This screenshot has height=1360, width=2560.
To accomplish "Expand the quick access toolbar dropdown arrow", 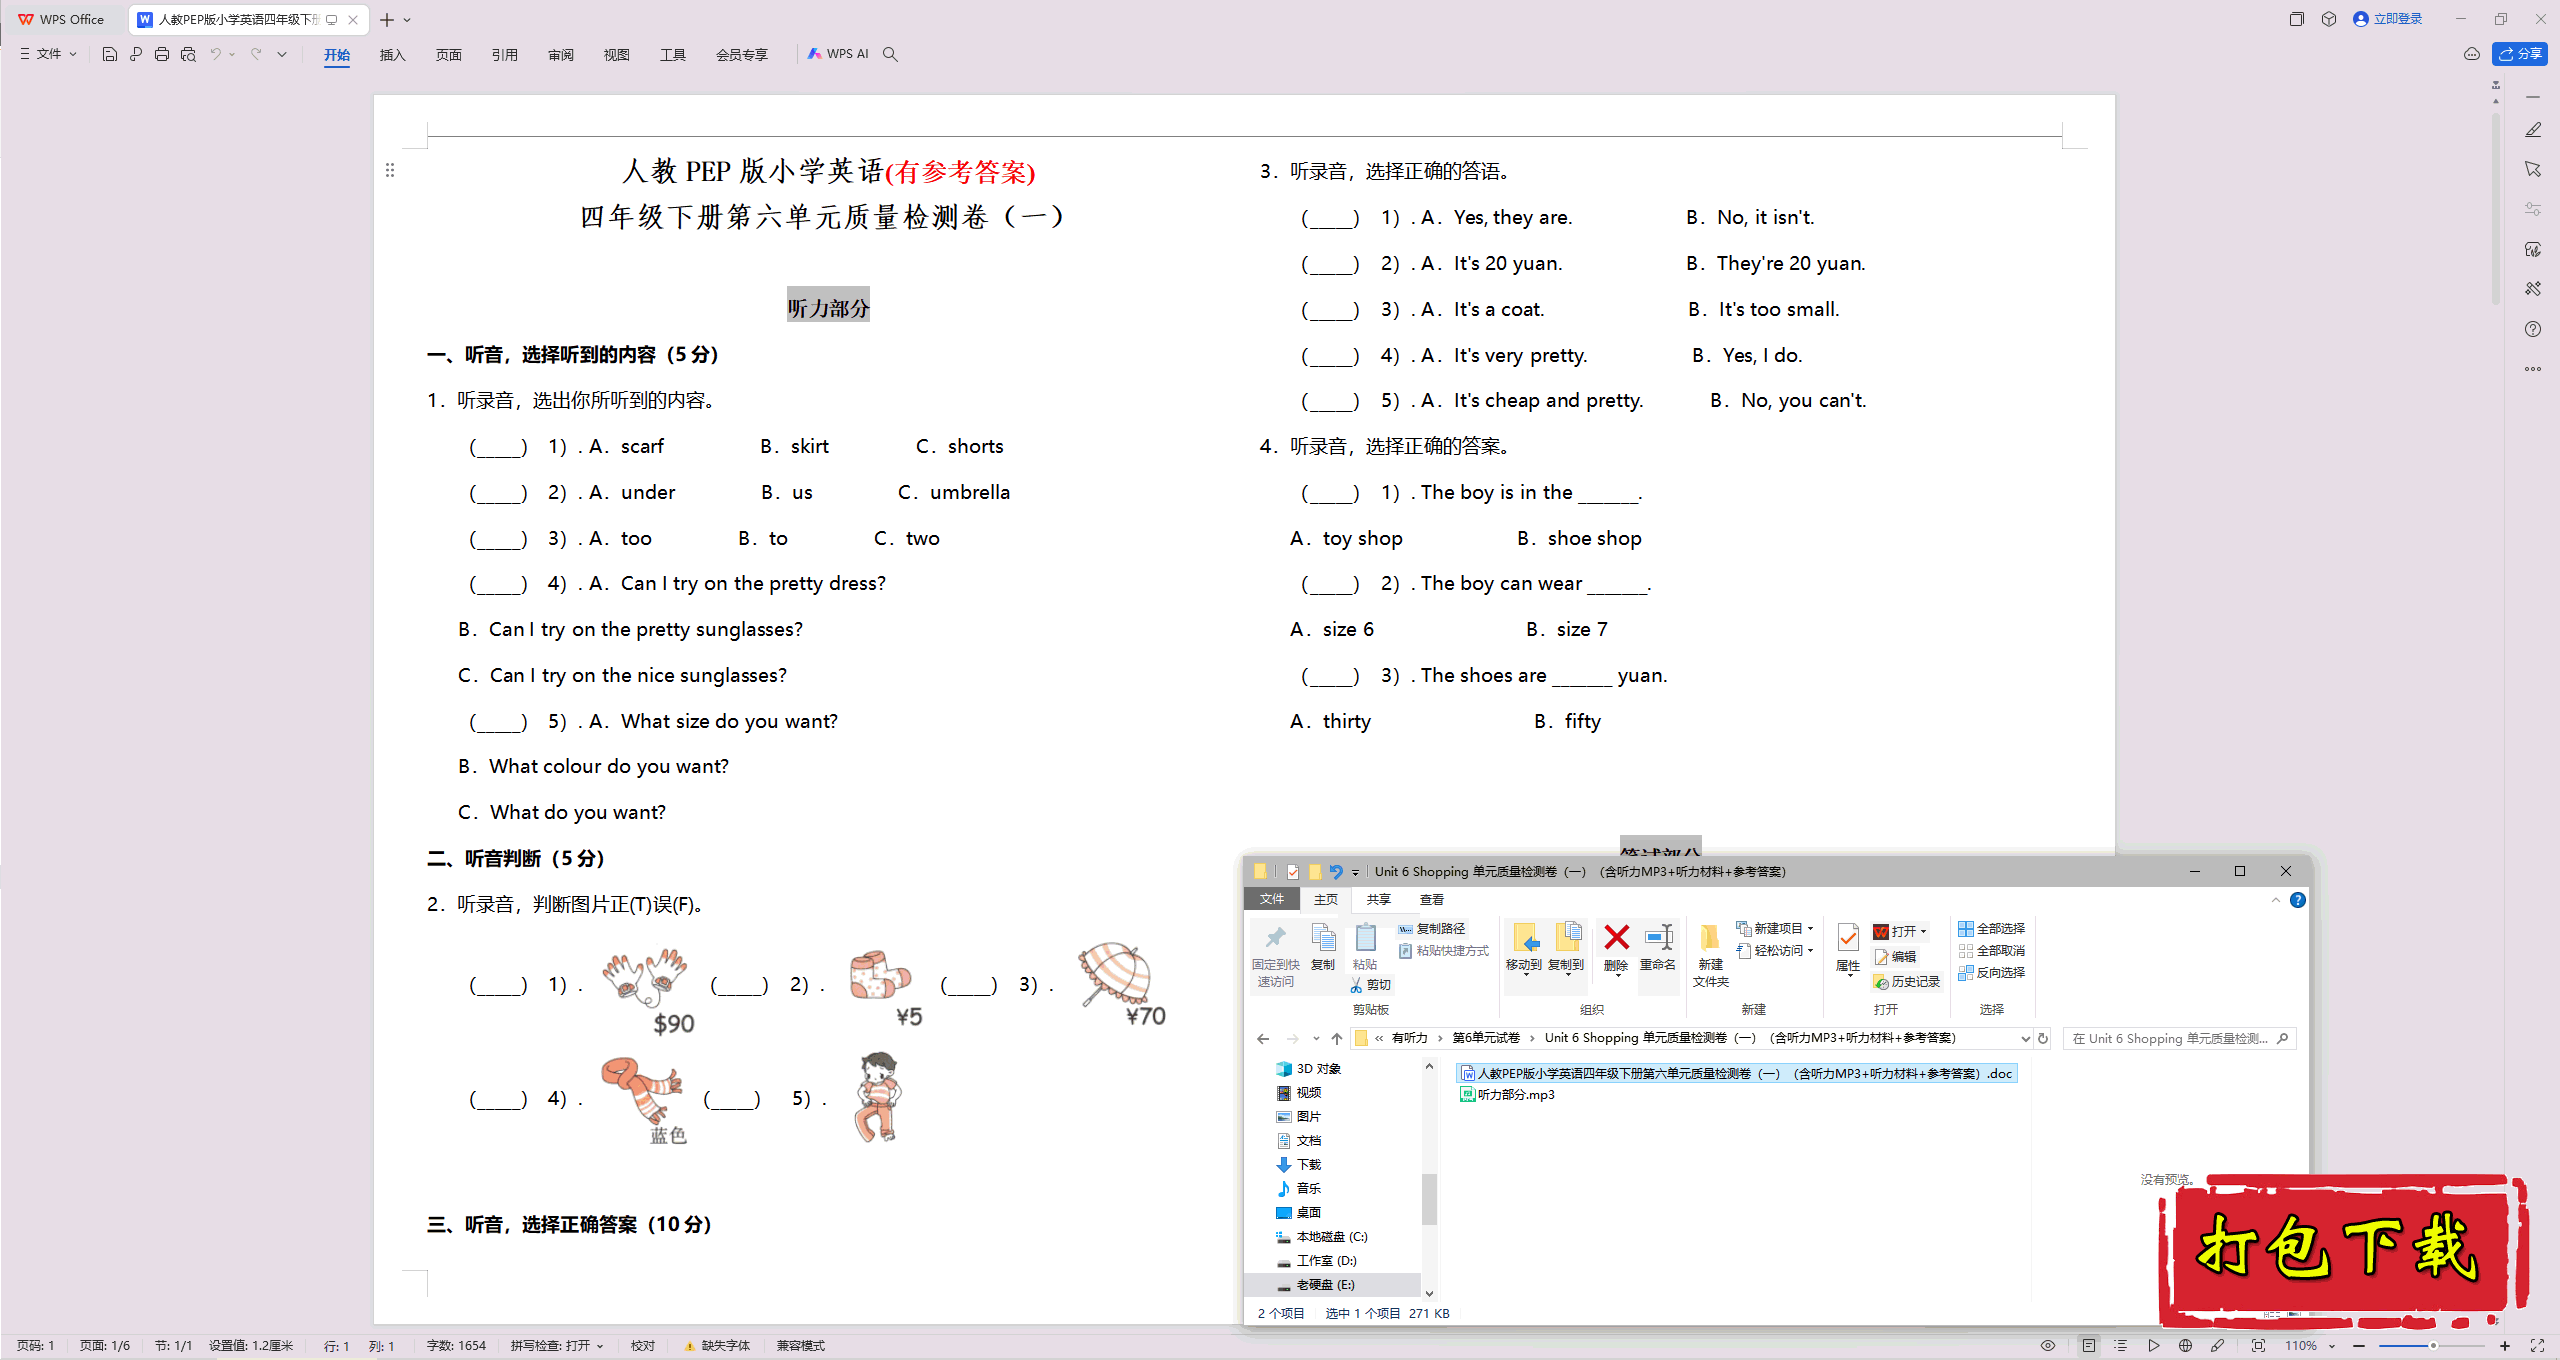I will 282,54.
